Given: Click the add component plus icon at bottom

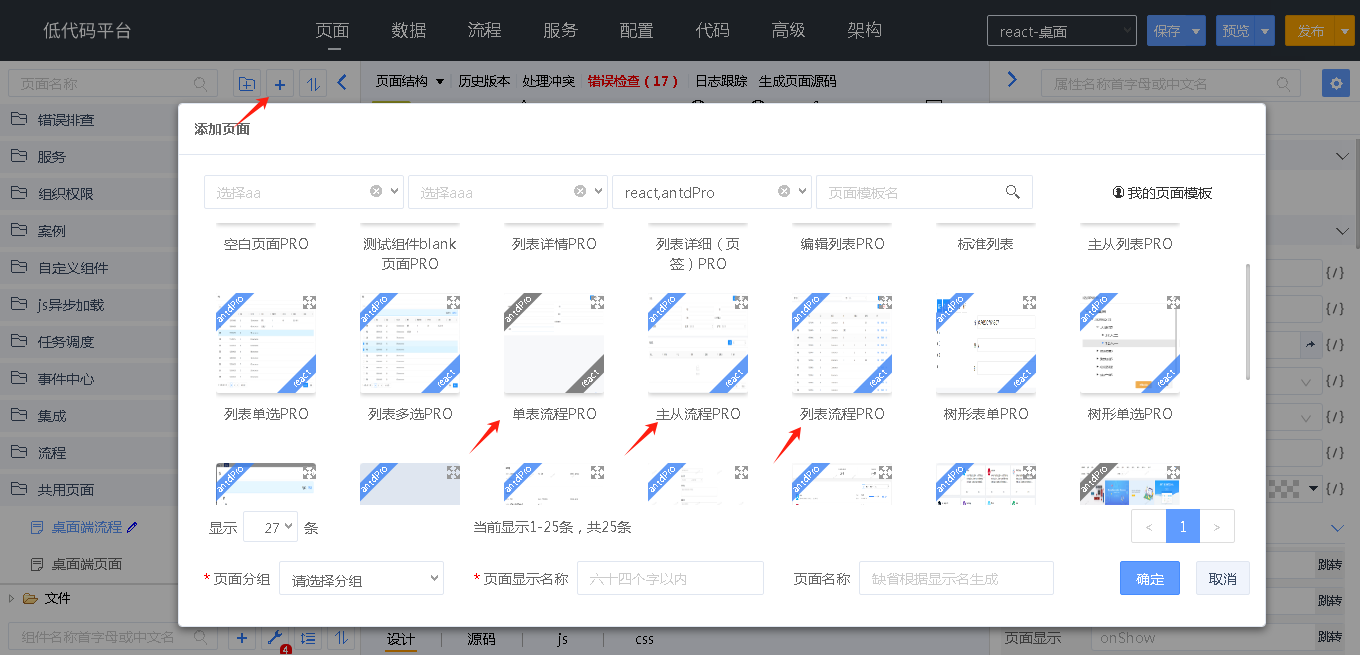Looking at the screenshot, I should coord(243,638).
